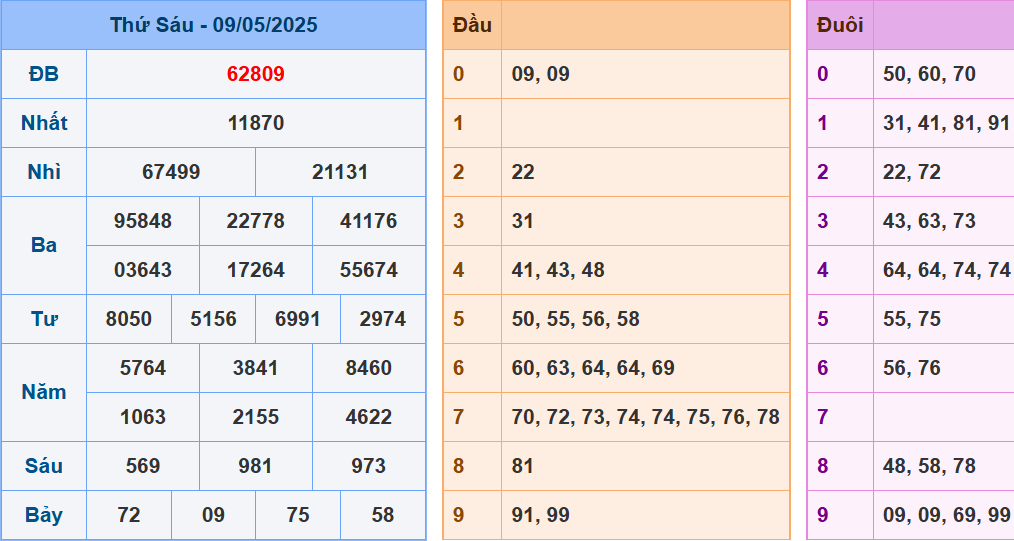Select the Đầu 8 value 81
Viewport: 1014px width, 541px height.
point(523,467)
